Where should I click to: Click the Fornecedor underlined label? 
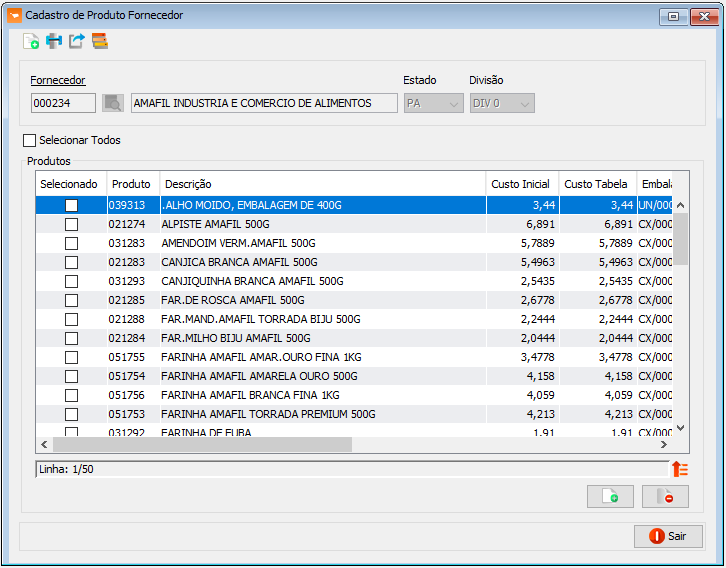coord(58,80)
